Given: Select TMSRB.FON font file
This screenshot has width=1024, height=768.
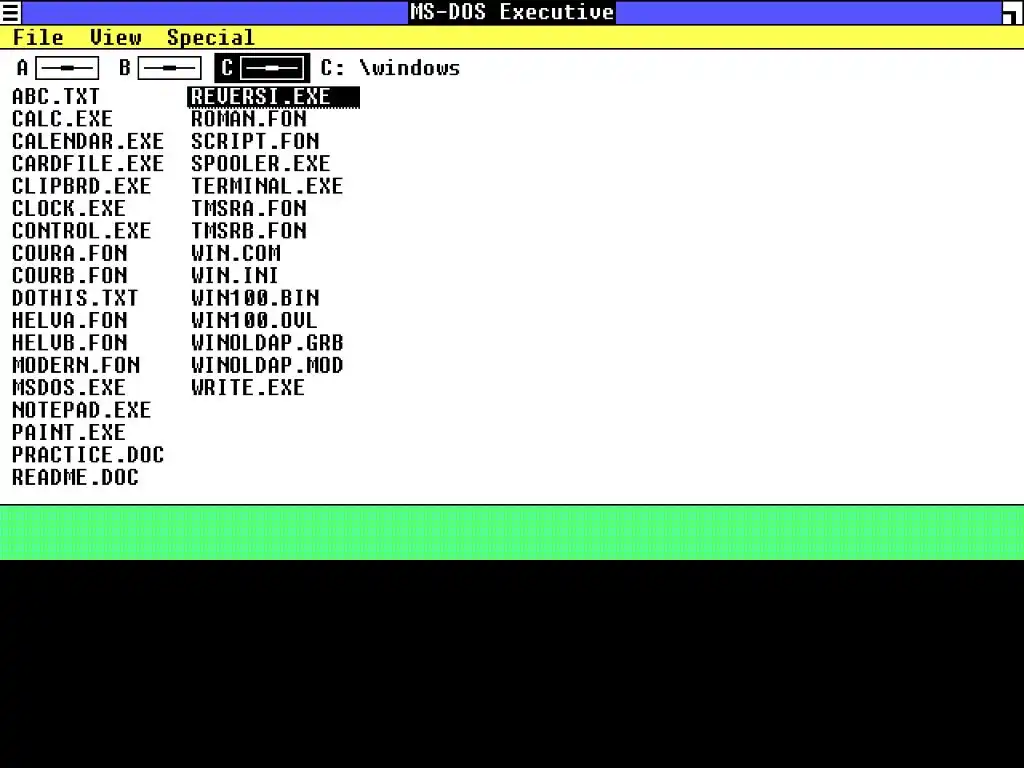Looking at the screenshot, I should click(x=248, y=231).
